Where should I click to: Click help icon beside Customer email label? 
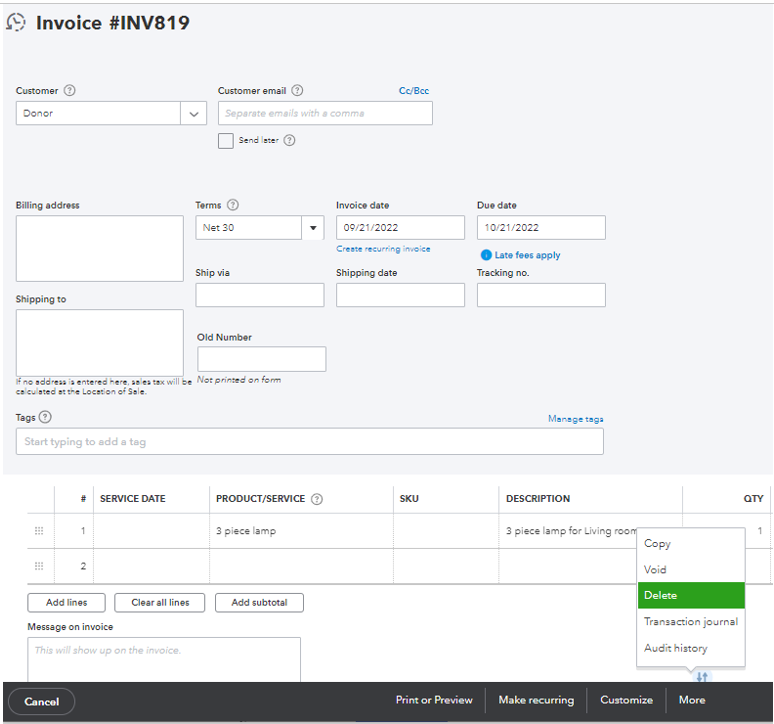297,91
